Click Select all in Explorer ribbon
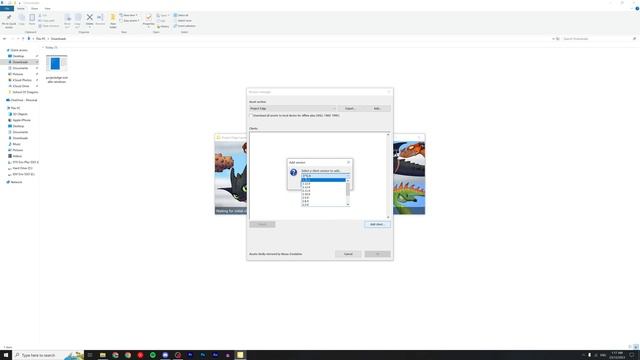The width and height of the screenshot is (640, 360). pyautogui.click(x=181, y=15)
